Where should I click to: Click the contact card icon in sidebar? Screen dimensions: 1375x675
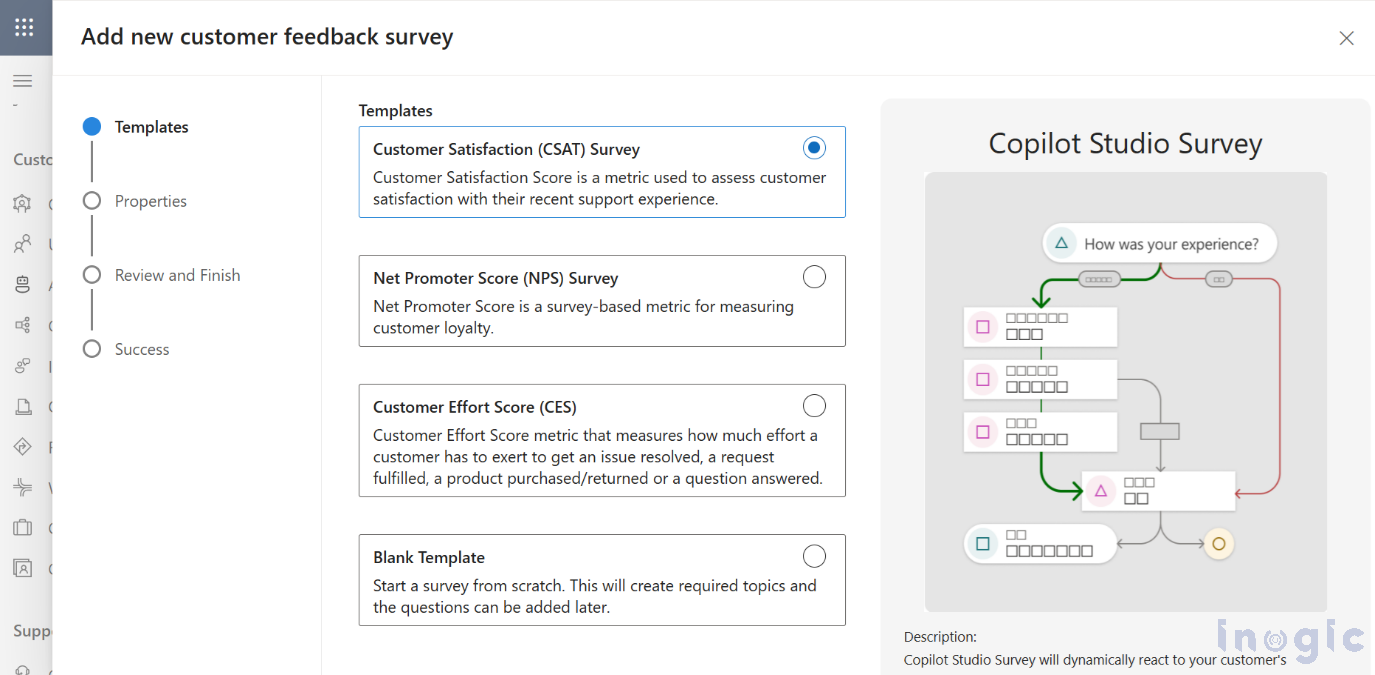(22, 568)
